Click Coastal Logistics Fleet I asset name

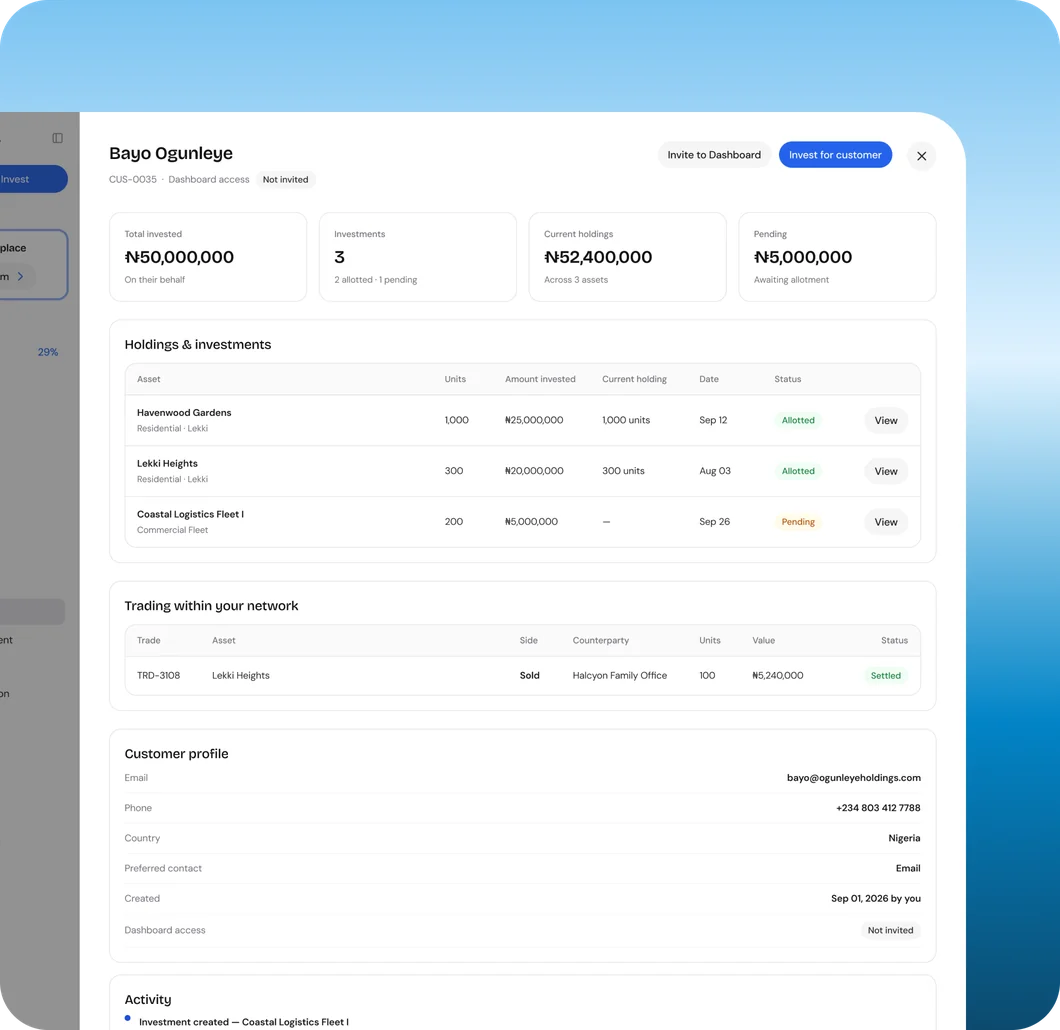(x=190, y=514)
